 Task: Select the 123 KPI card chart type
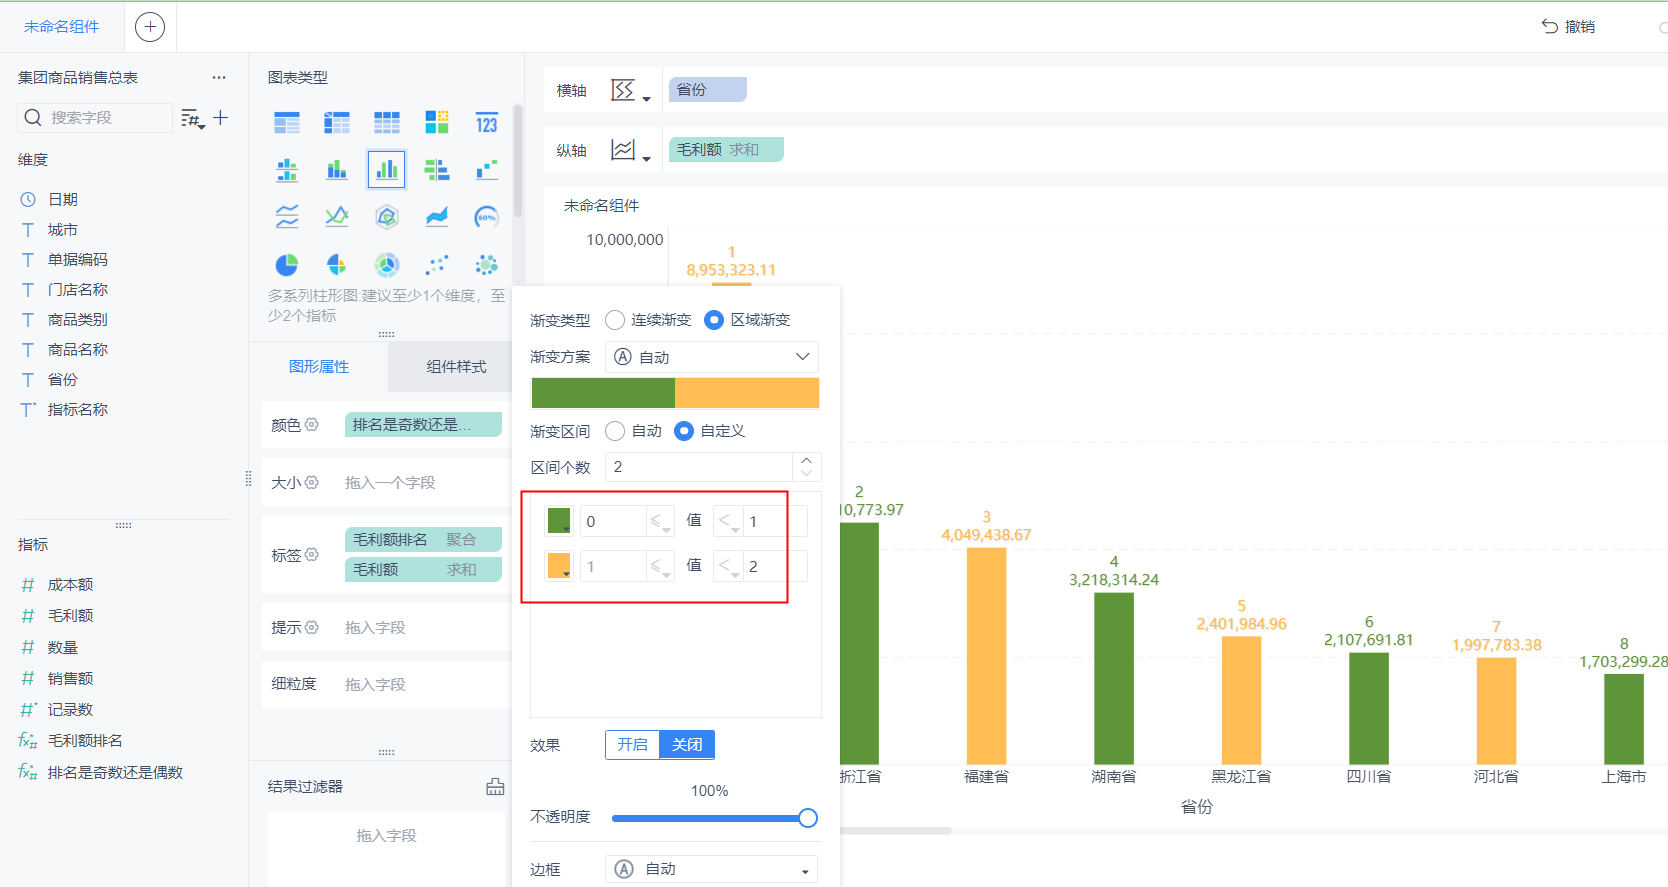click(487, 123)
